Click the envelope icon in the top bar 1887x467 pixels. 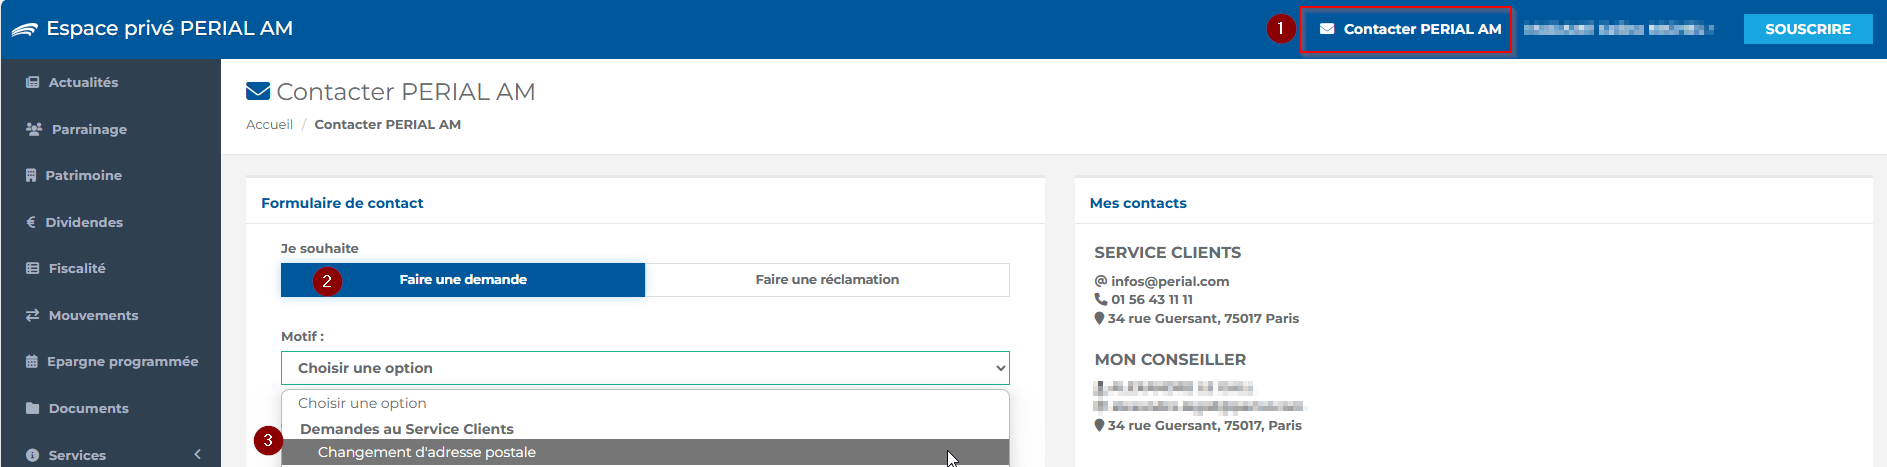tap(1327, 29)
